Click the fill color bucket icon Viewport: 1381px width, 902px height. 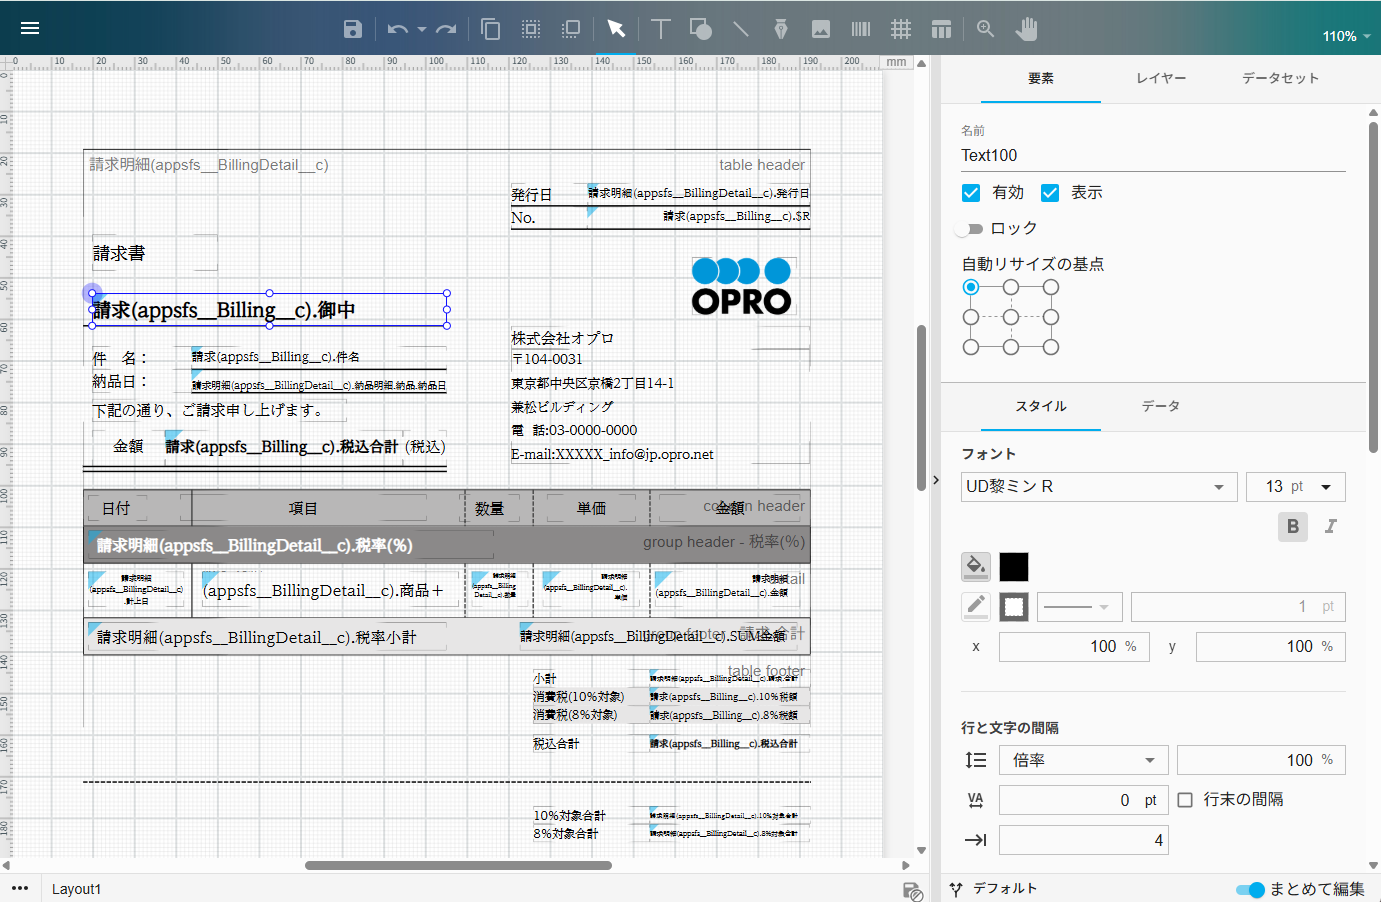tap(976, 567)
